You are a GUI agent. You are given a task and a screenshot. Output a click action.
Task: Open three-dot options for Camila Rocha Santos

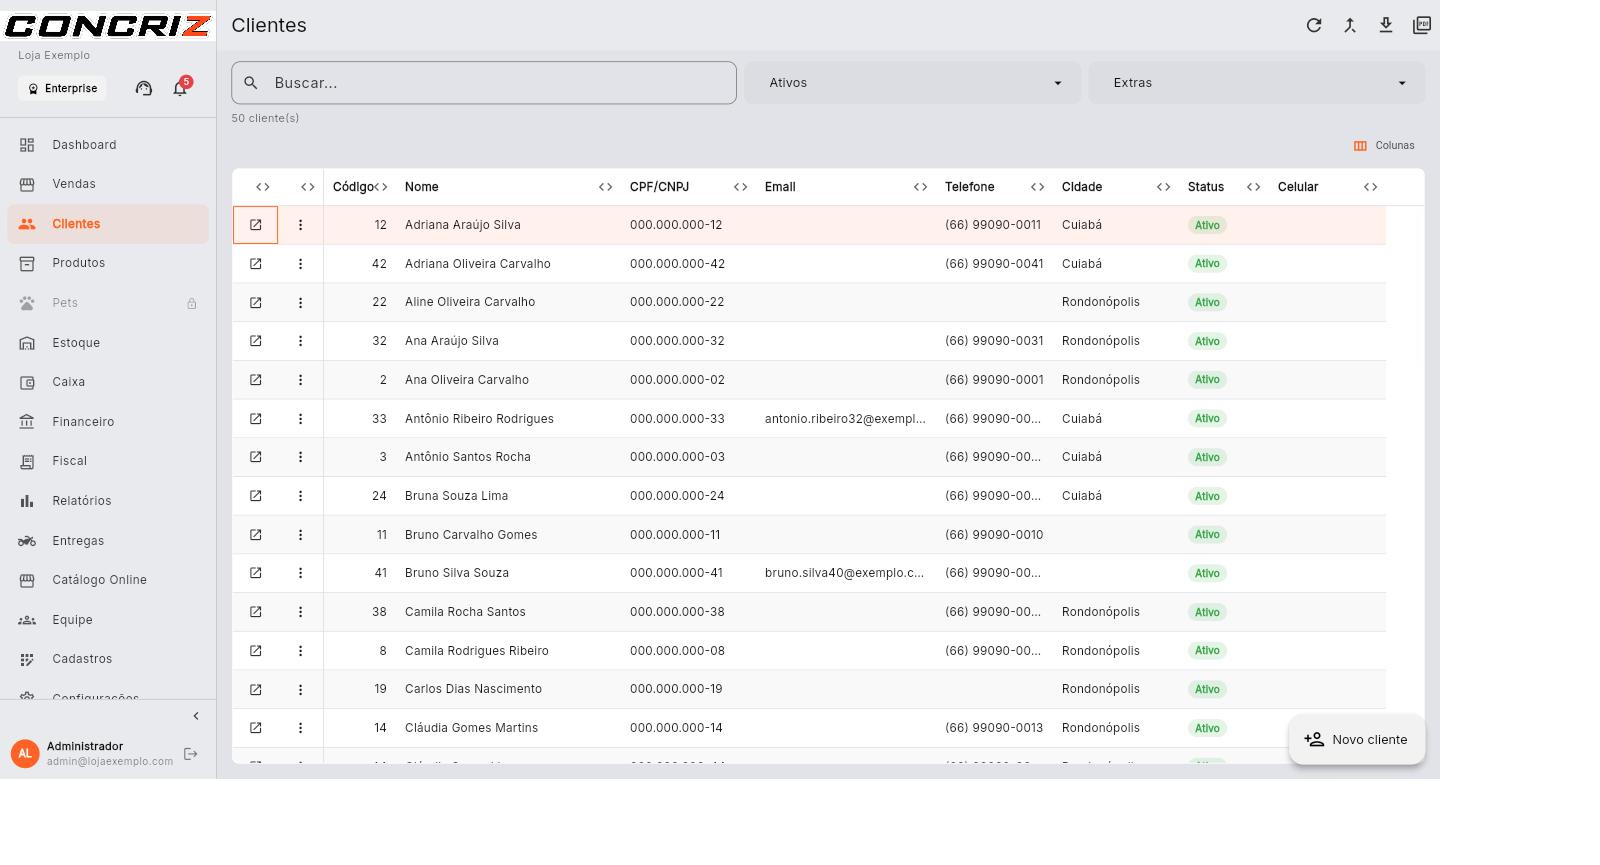[x=300, y=612]
